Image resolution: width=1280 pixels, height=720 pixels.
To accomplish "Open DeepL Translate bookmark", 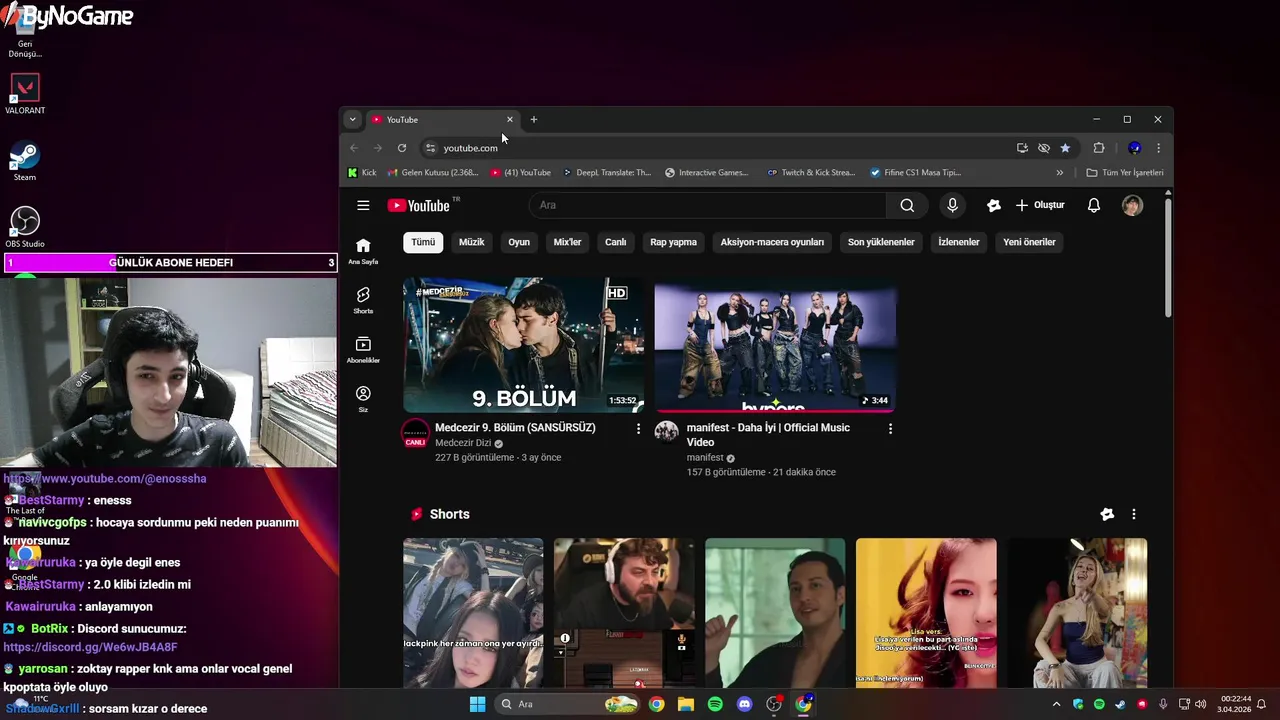I will pos(607,172).
